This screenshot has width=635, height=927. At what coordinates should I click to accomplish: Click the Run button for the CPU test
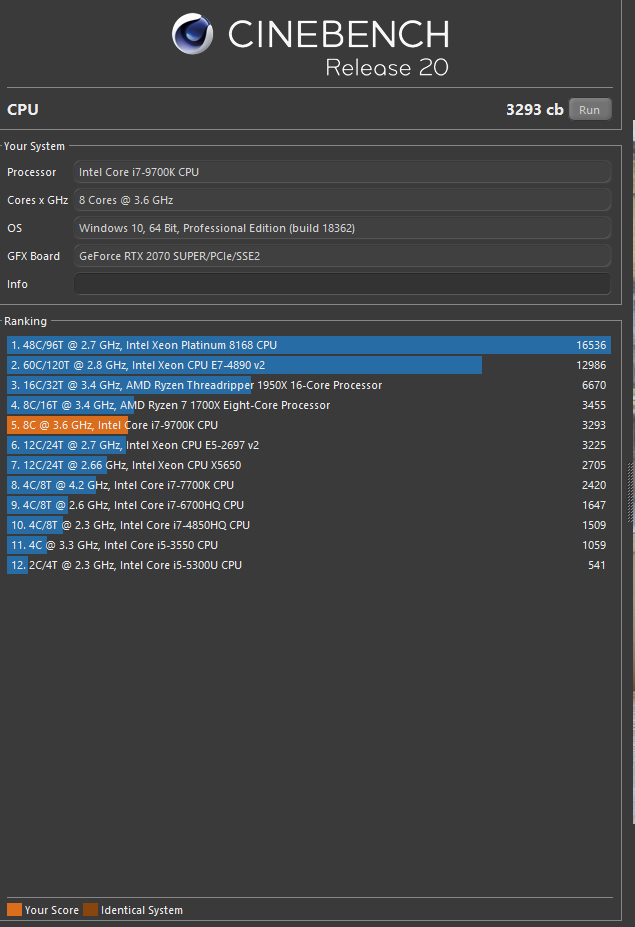click(x=589, y=109)
